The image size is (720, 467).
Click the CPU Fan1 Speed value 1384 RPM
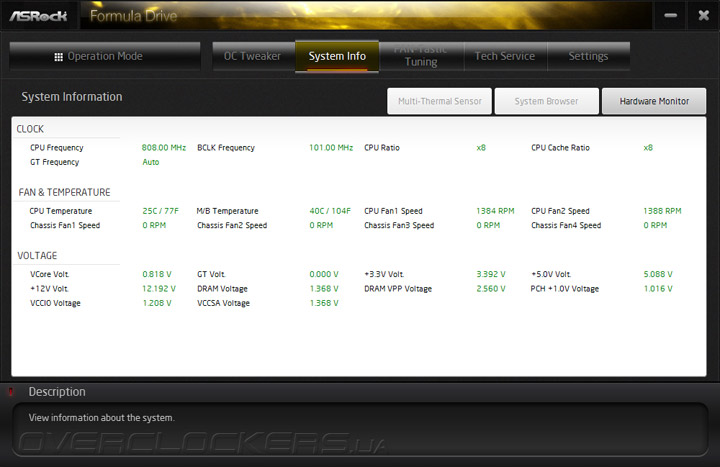pos(495,211)
